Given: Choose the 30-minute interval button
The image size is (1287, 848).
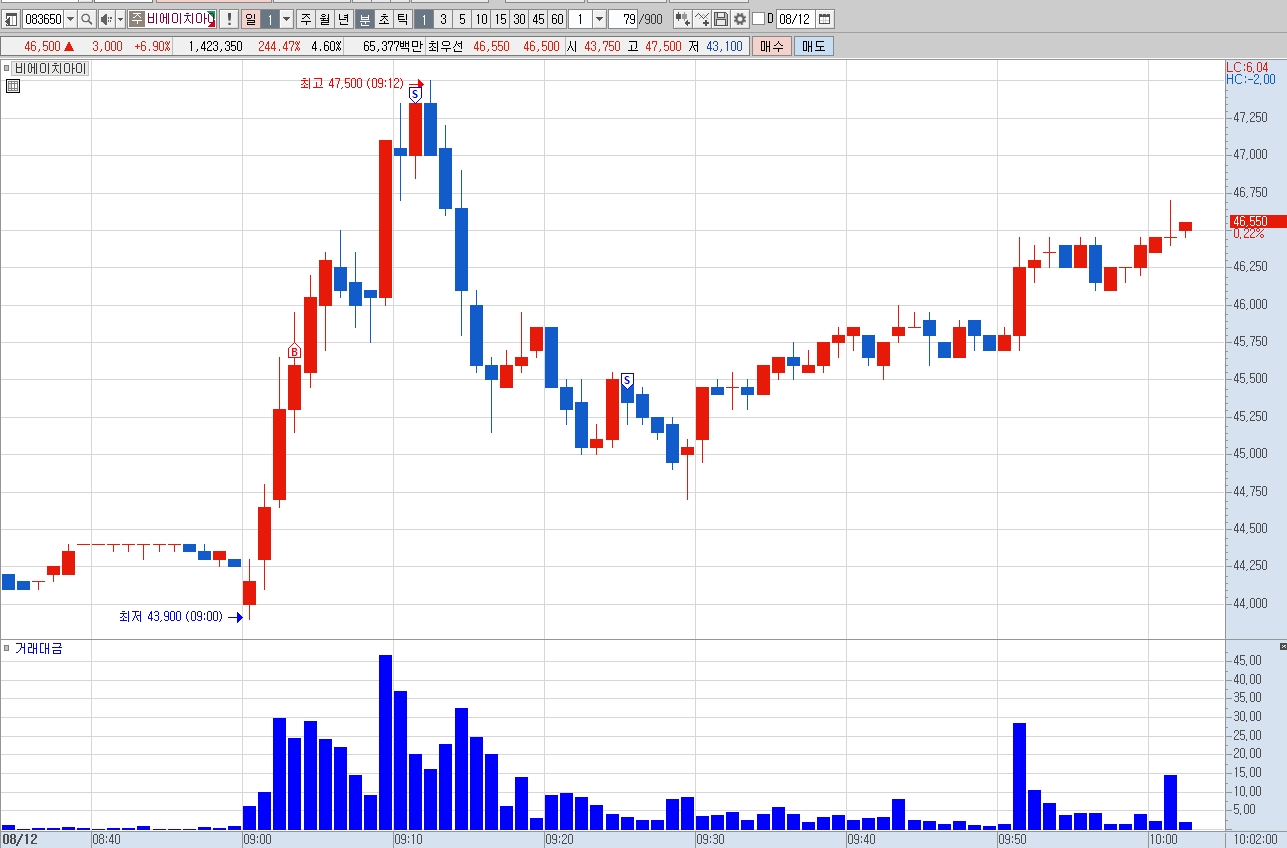Looking at the screenshot, I should coord(519,19).
